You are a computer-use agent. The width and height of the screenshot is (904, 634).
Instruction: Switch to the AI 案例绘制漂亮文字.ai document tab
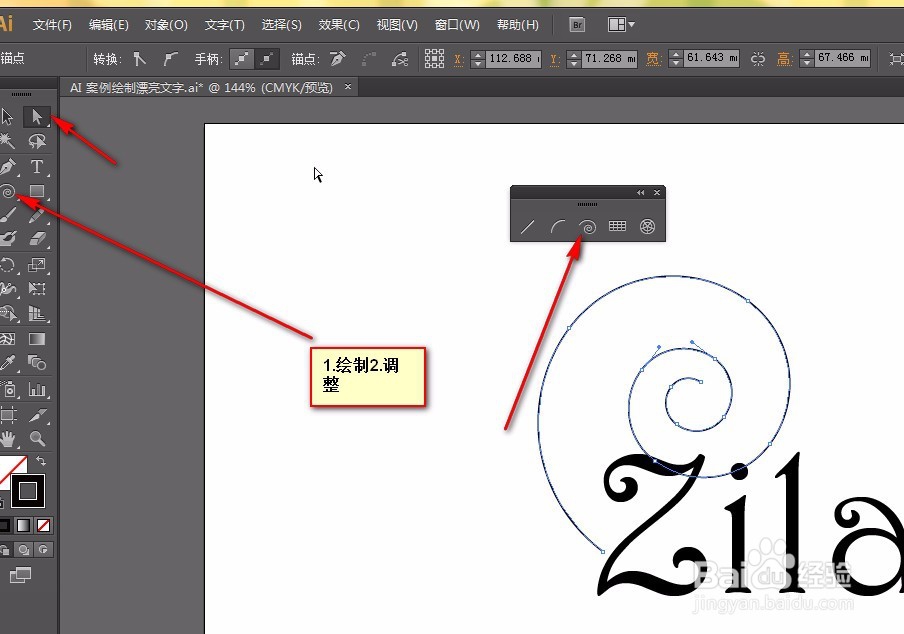[x=200, y=87]
